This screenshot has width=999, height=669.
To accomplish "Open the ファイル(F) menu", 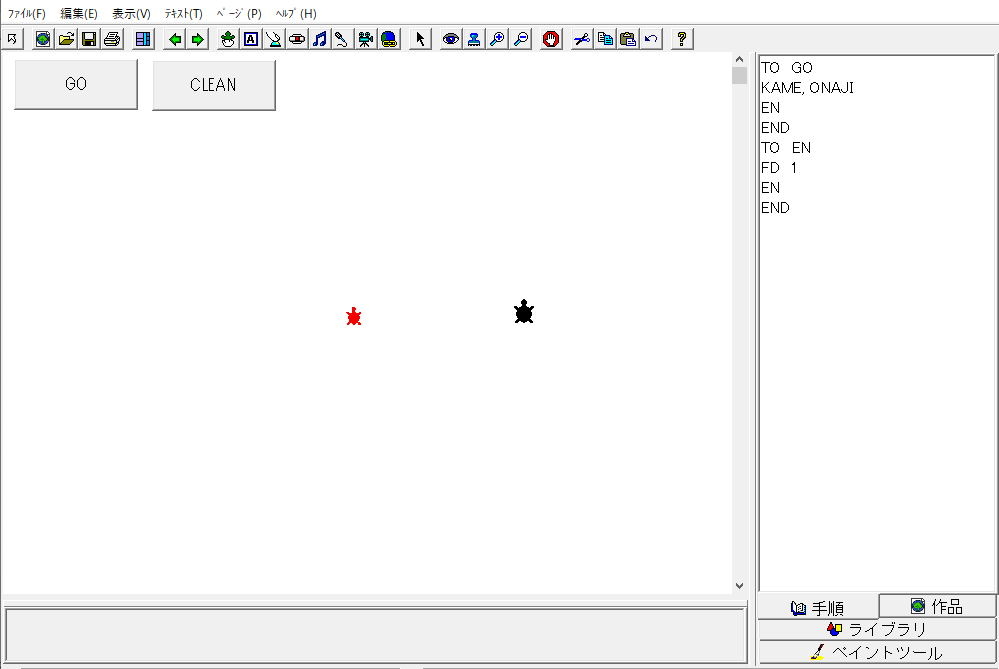I will [x=27, y=14].
